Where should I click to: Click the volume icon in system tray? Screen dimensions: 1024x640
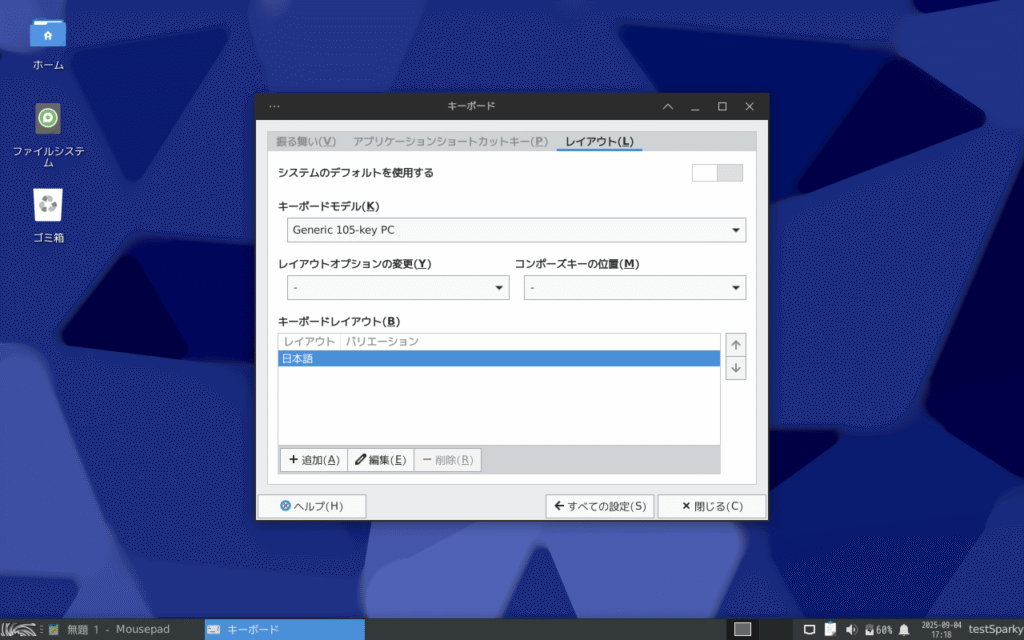click(x=851, y=629)
